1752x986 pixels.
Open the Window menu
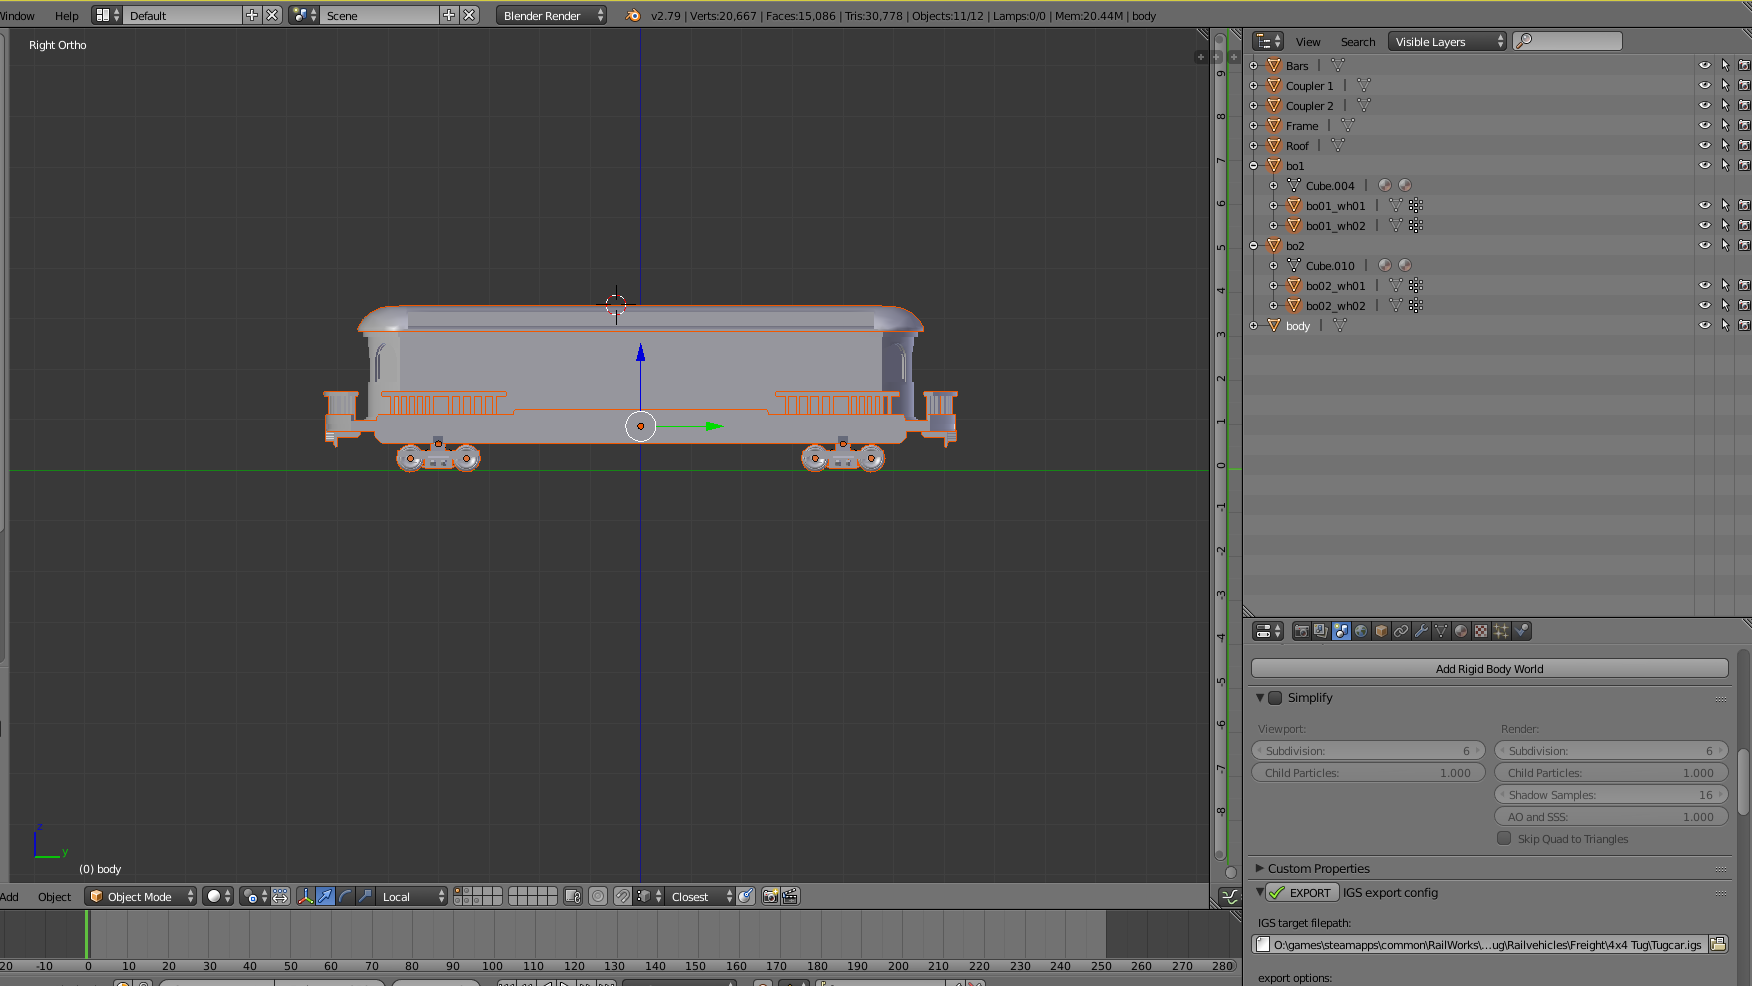tap(17, 15)
